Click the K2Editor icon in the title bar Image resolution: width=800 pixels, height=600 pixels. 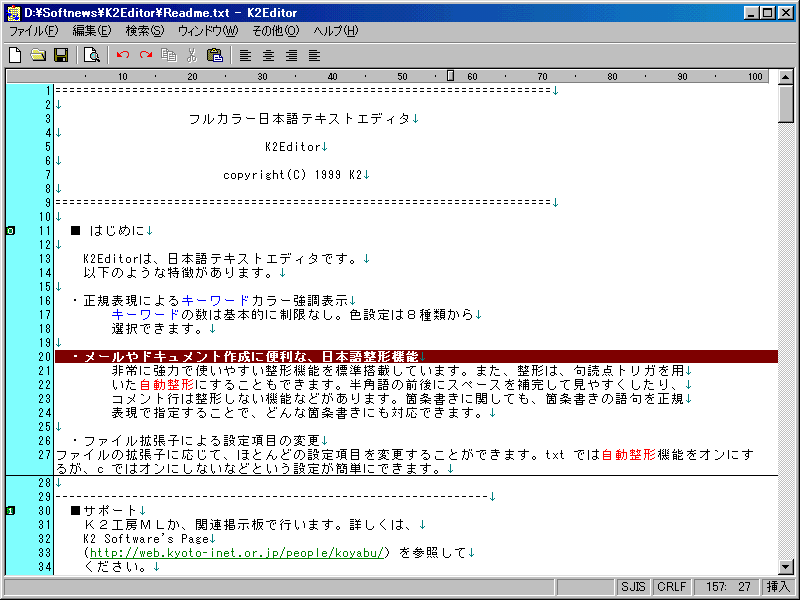pos(14,13)
